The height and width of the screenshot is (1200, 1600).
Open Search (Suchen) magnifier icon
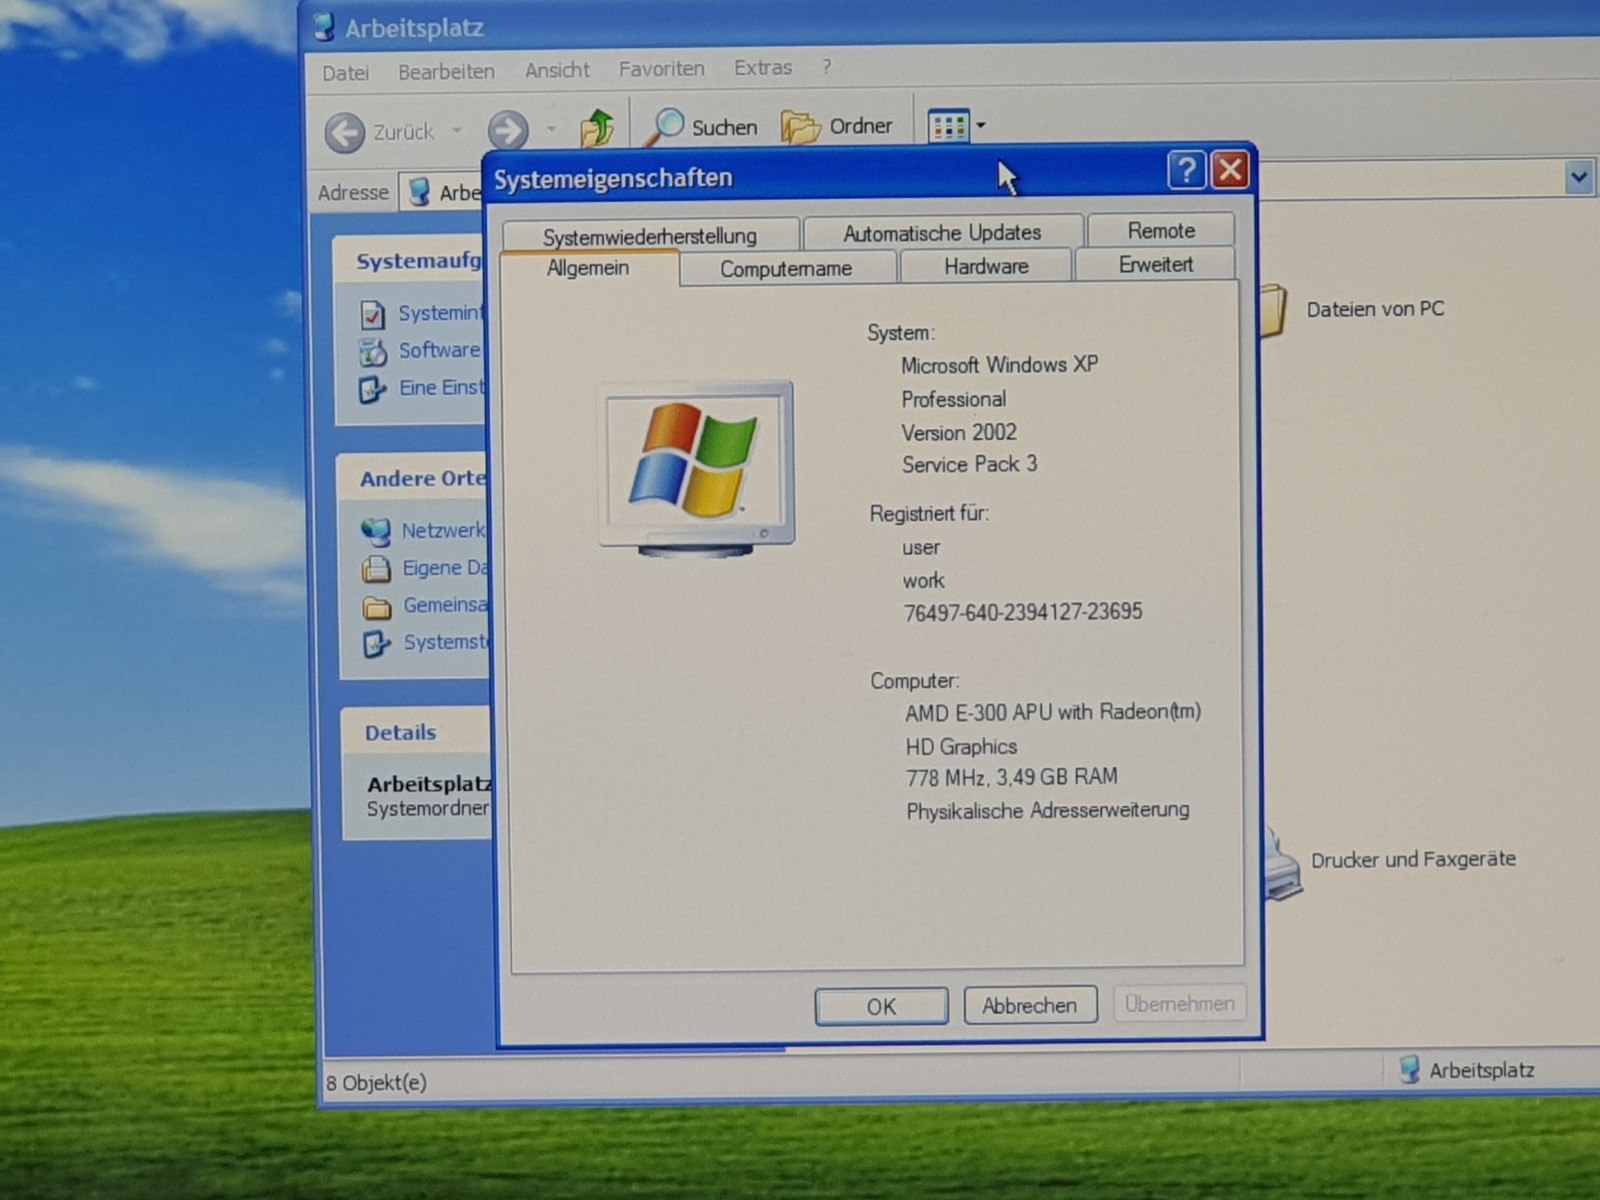tap(666, 127)
